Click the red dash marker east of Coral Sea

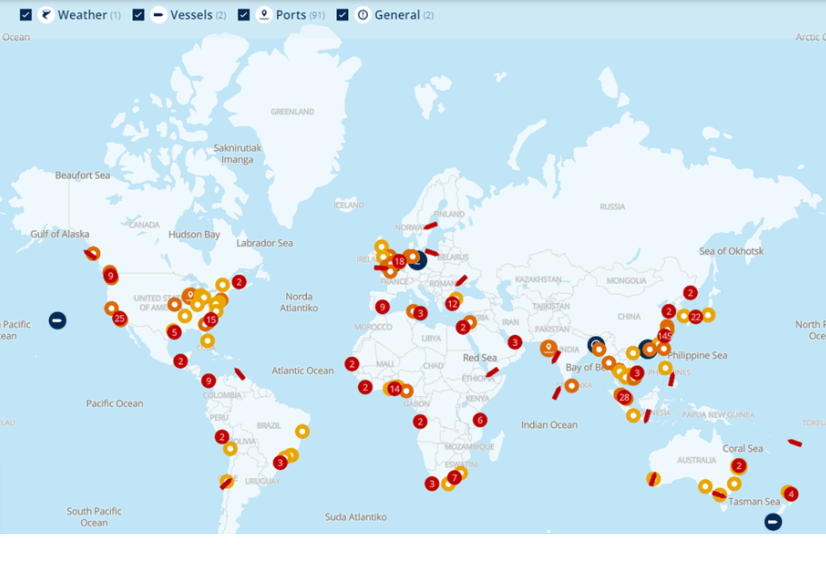794,442
